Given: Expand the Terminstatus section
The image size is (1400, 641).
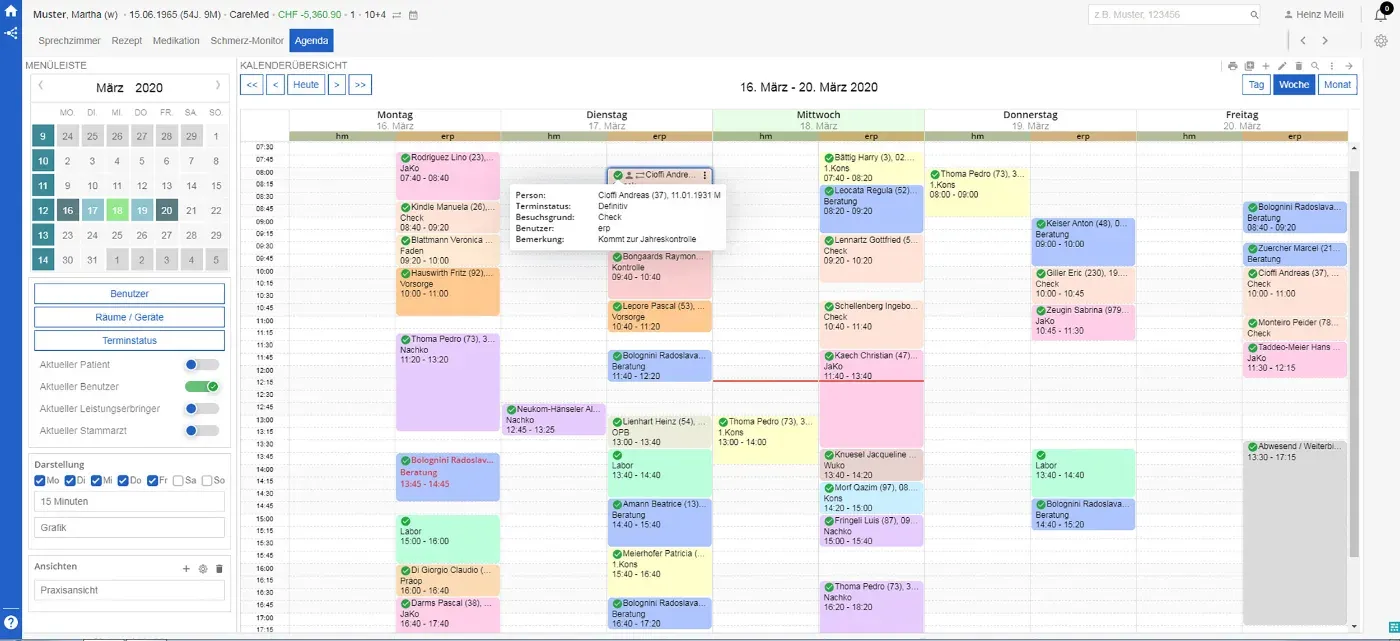Looking at the screenshot, I should tap(129, 340).
